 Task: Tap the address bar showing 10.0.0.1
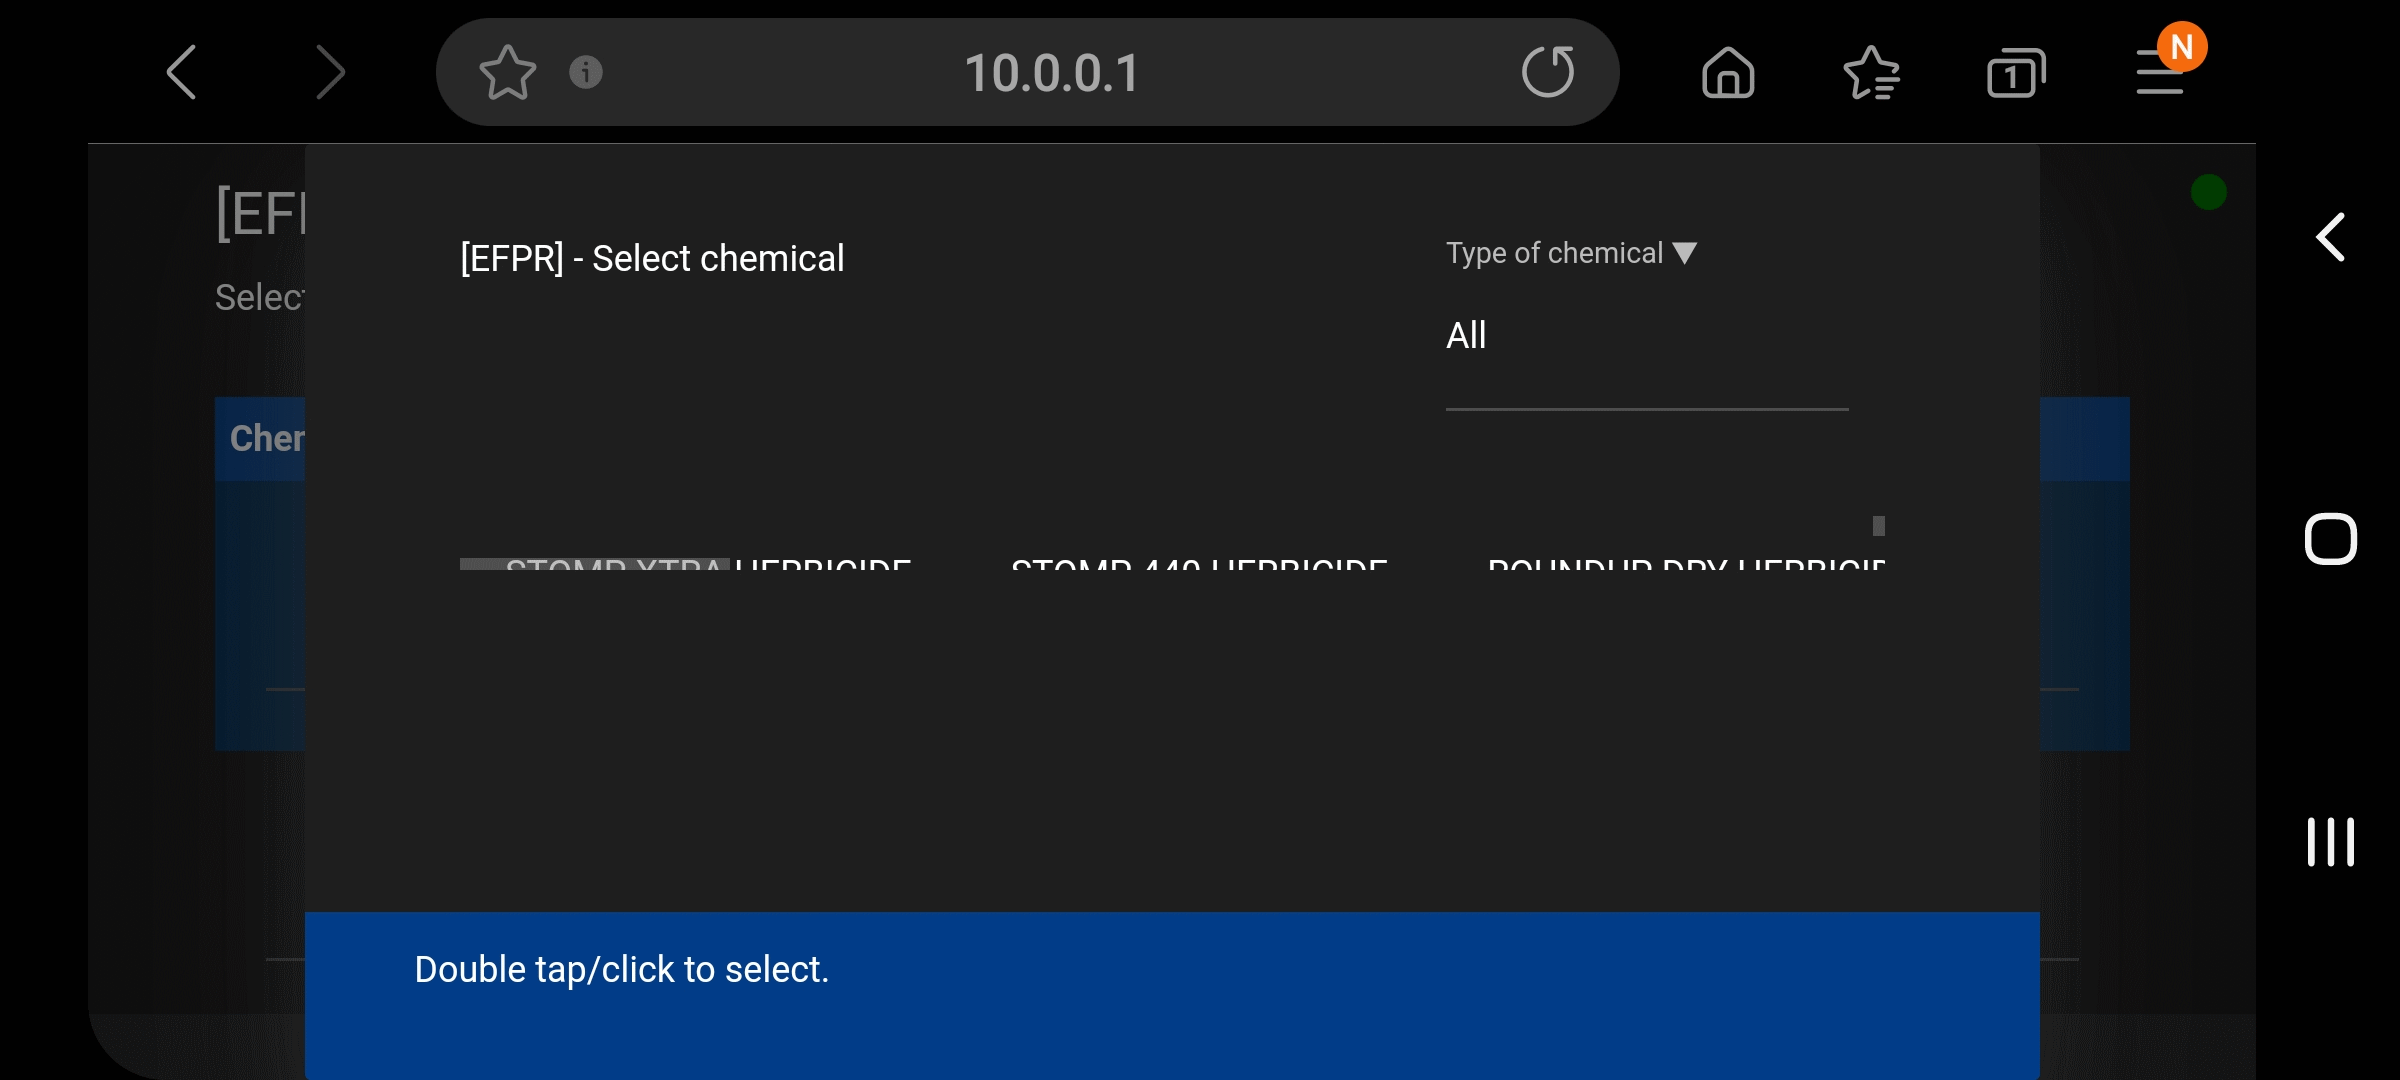(x=1052, y=72)
